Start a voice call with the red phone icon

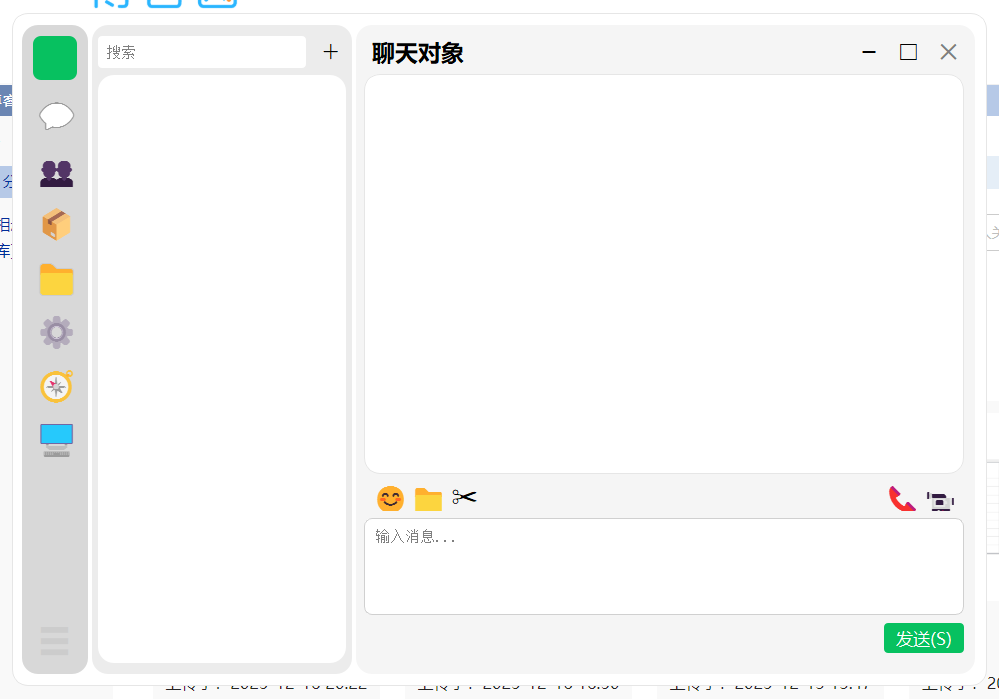[x=901, y=499]
